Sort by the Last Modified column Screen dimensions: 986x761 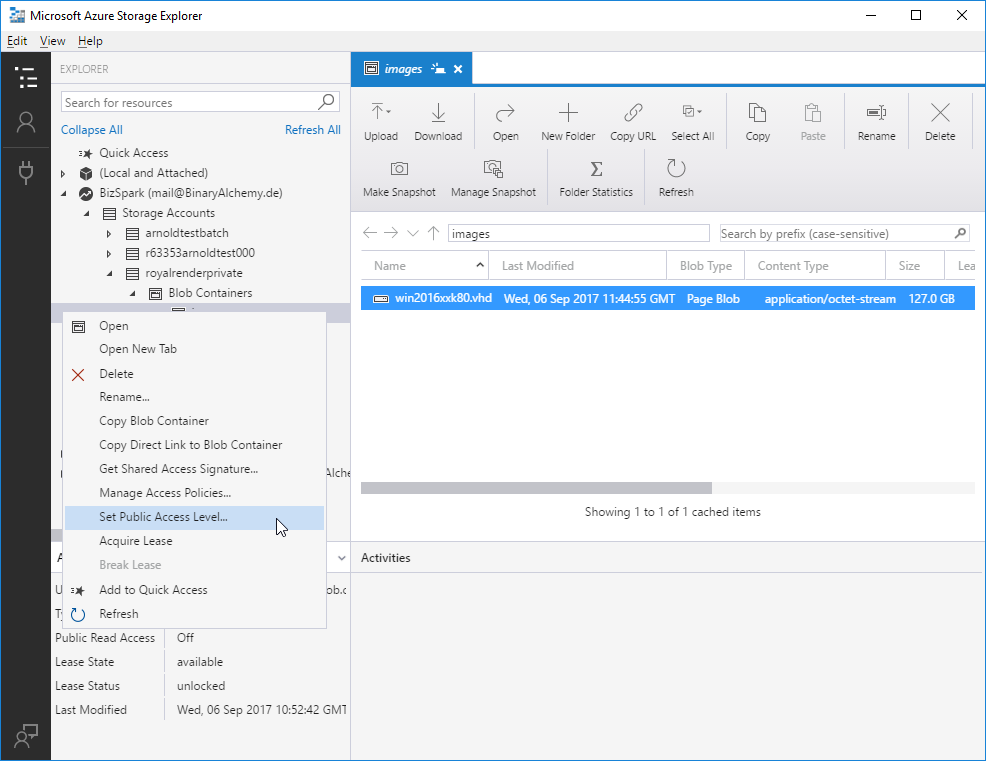pos(577,266)
